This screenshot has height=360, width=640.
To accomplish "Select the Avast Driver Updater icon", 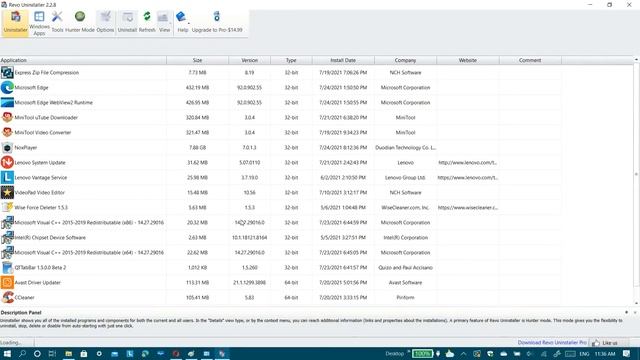I will coord(7,282).
